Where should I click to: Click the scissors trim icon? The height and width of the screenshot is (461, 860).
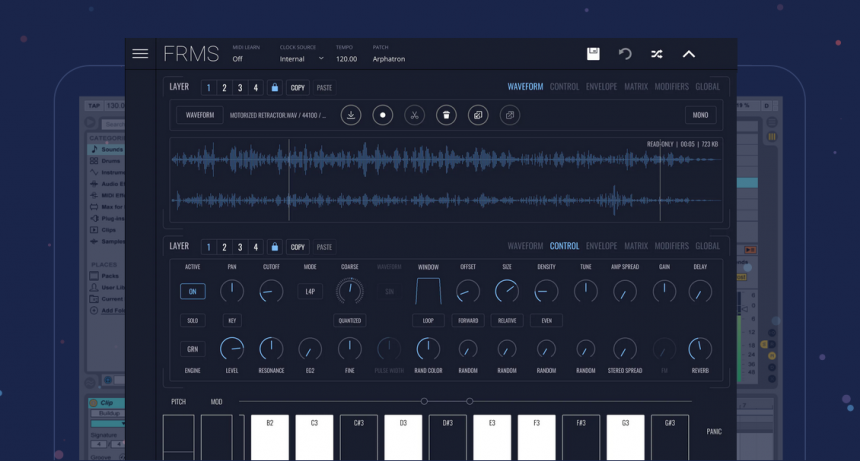(414, 115)
